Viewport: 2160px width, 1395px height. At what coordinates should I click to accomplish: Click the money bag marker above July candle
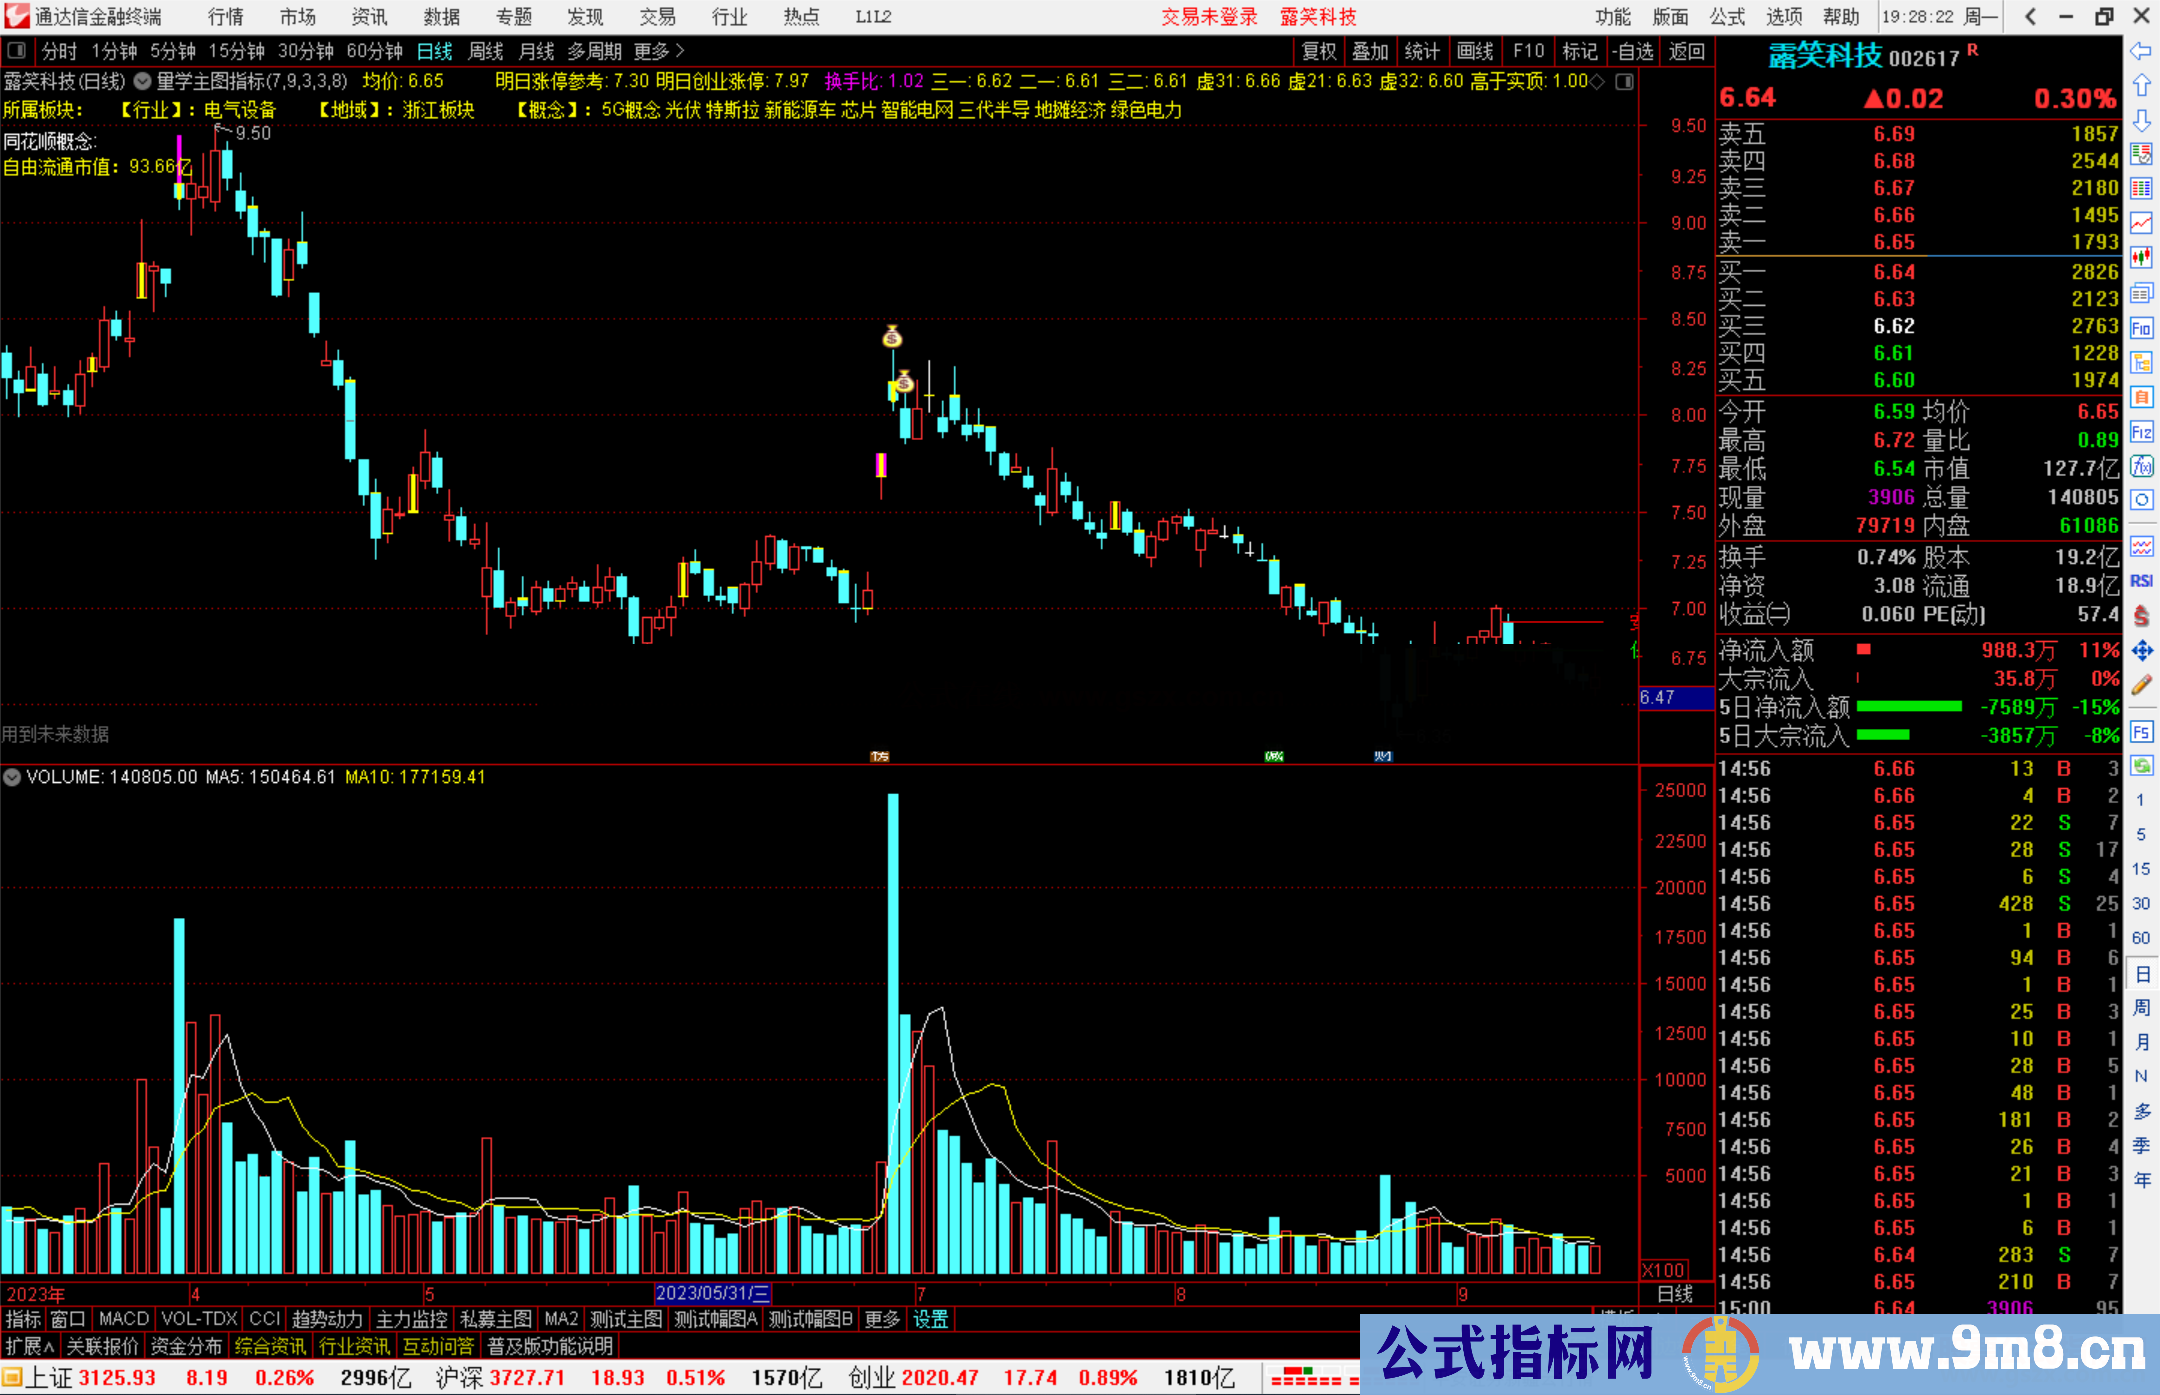[892, 337]
